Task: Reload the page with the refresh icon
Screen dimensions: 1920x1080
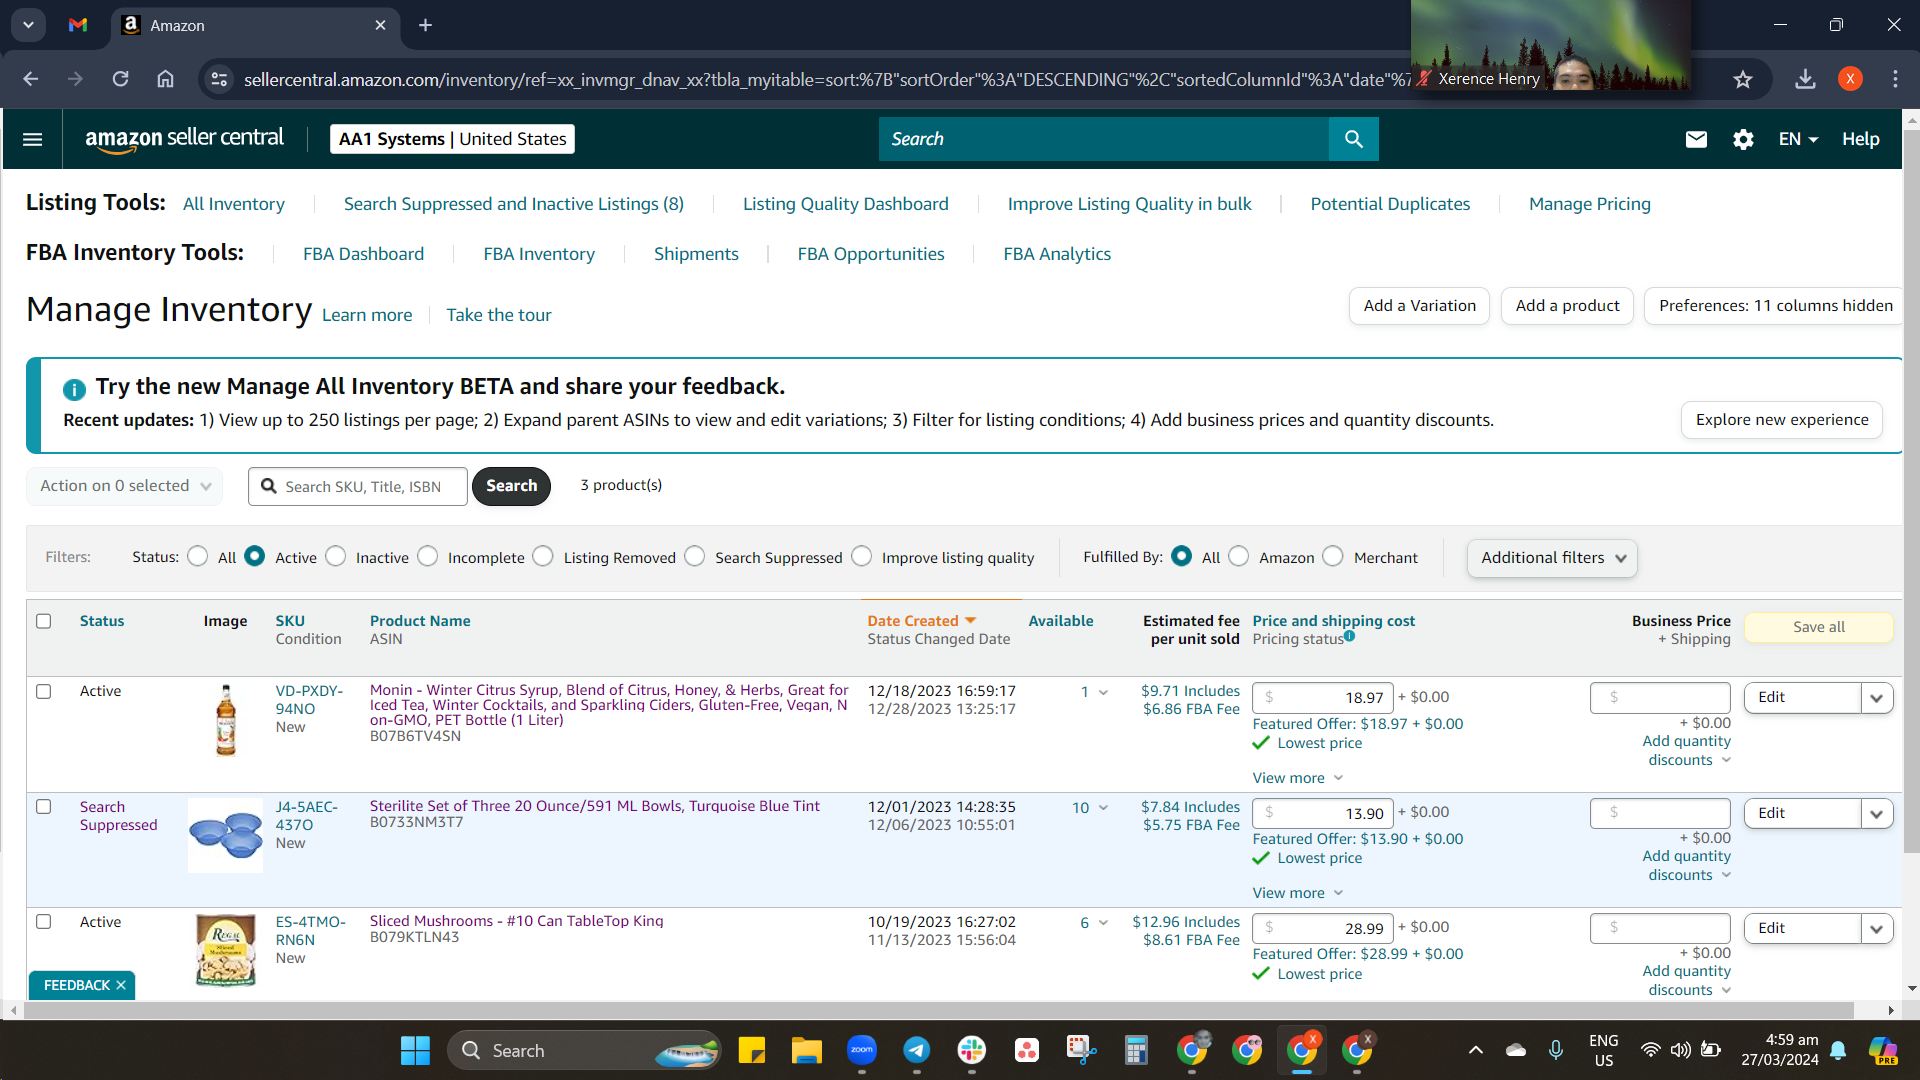Action: coord(120,79)
